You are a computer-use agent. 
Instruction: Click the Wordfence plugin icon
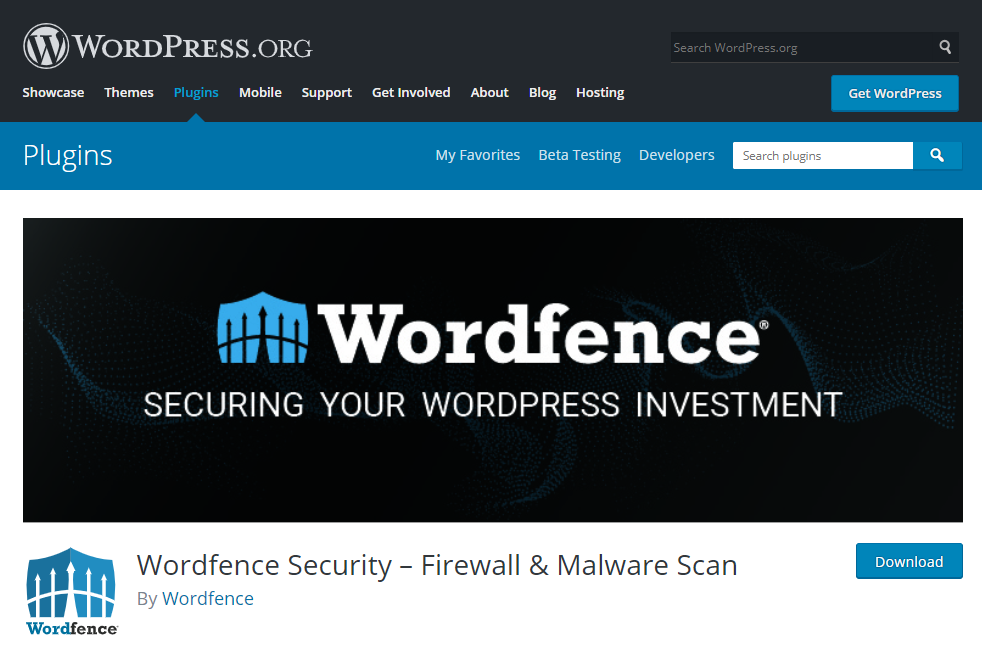[x=71, y=592]
